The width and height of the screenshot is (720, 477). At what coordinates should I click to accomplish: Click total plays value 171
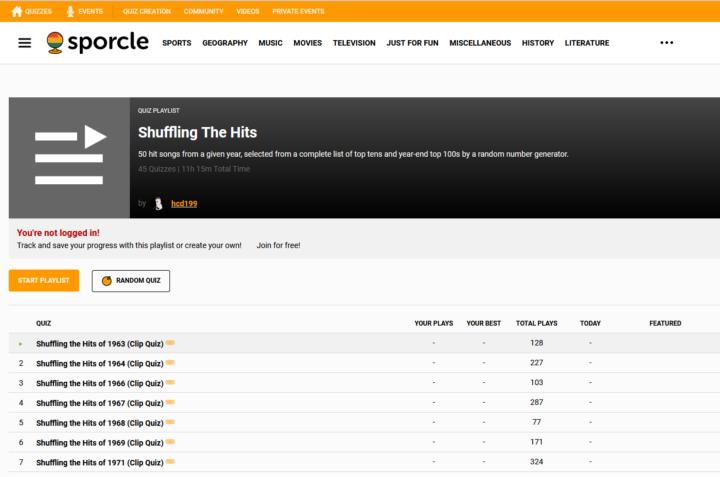coord(536,442)
